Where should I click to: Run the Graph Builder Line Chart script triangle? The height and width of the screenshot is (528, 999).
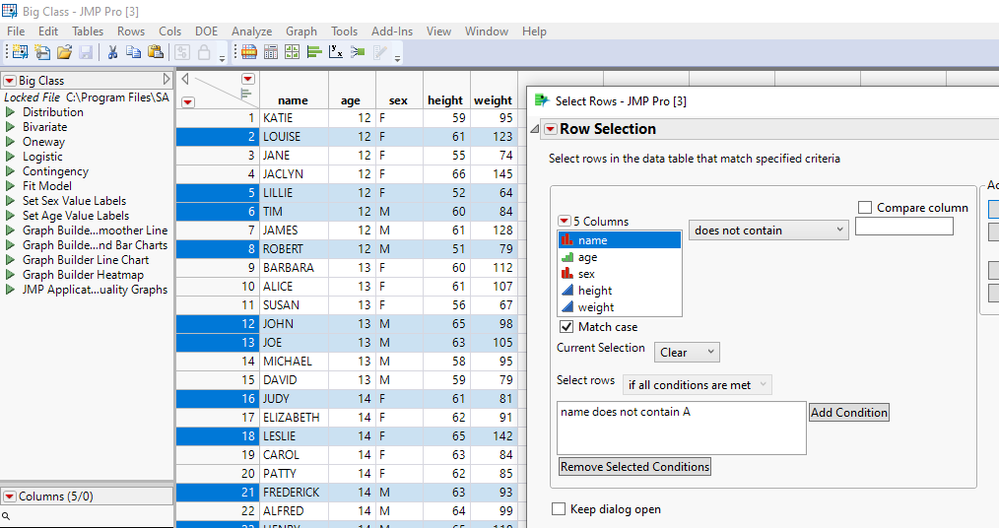click(x=10, y=260)
